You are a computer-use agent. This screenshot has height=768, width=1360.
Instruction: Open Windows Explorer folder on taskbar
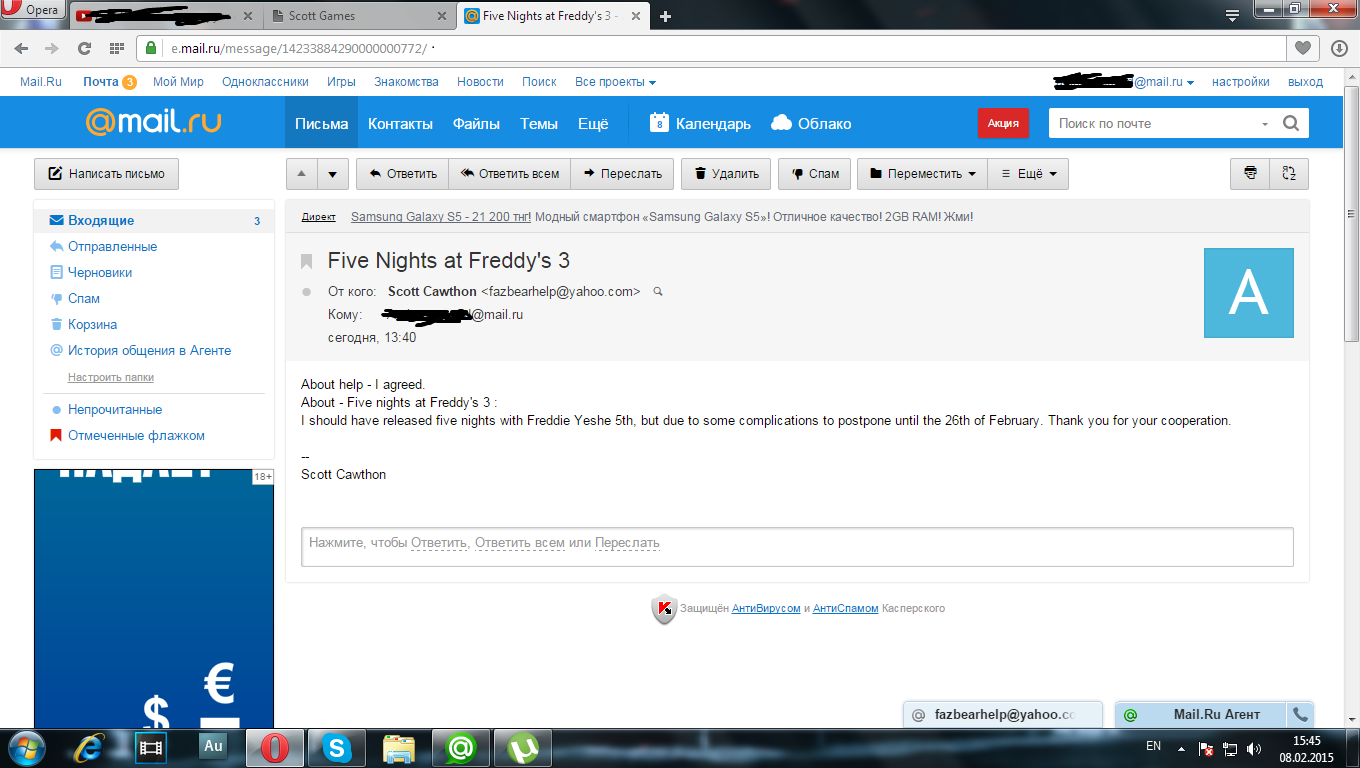(399, 748)
